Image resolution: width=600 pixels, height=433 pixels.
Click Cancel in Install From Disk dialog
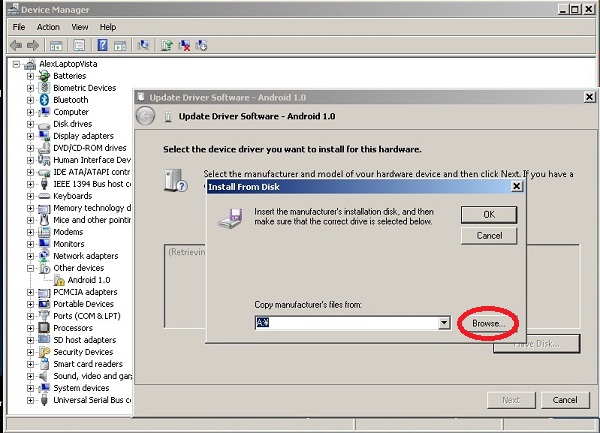(x=489, y=236)
